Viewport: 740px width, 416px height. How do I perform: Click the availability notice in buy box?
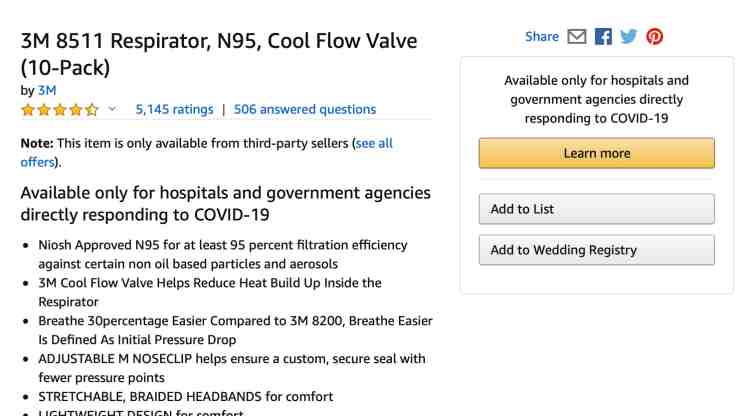[x=597, y=99]
